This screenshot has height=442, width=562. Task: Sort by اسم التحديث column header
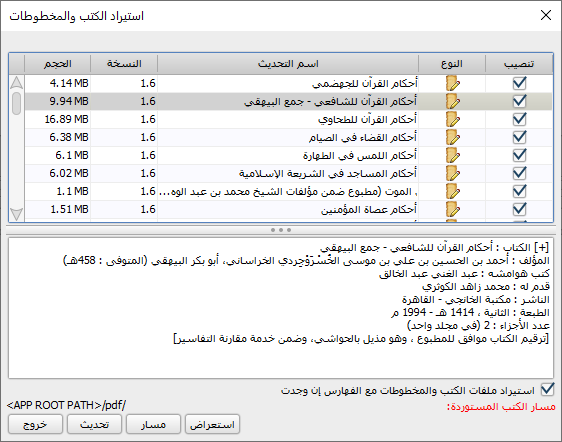[288, 64]
